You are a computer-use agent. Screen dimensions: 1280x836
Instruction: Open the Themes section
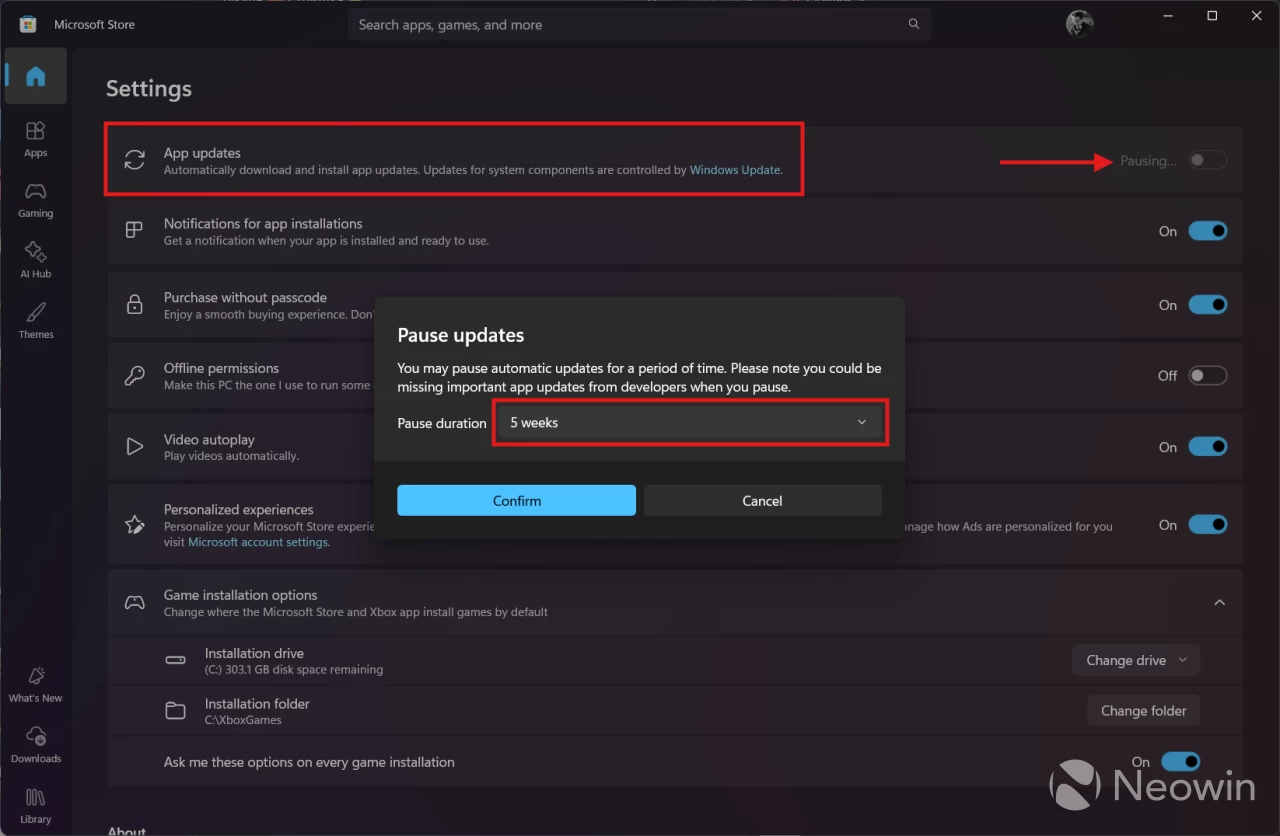36,320
